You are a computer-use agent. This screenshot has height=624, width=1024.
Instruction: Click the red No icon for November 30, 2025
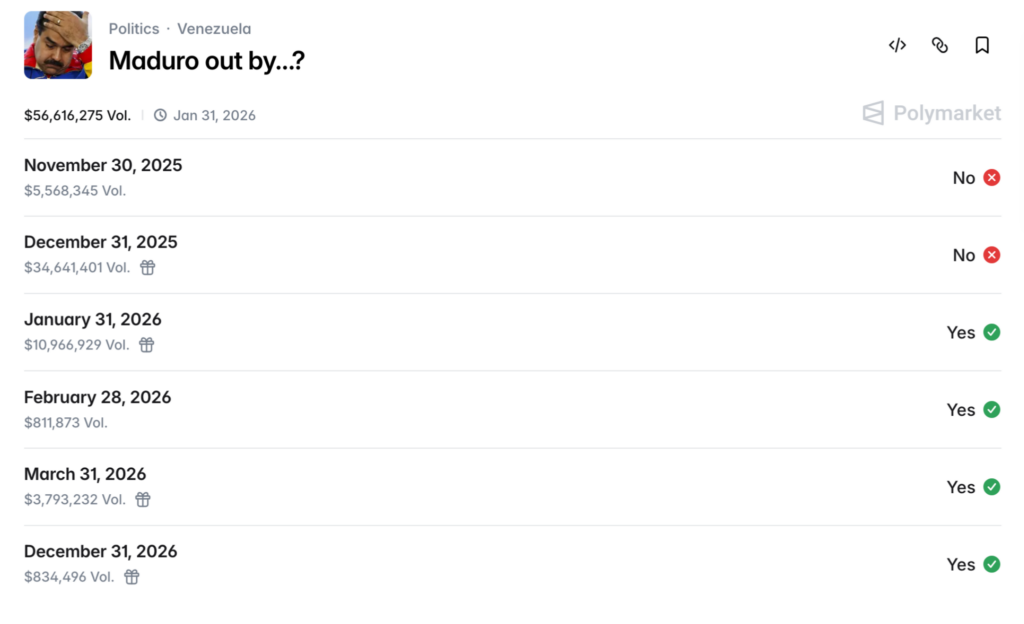coord(991,178)
